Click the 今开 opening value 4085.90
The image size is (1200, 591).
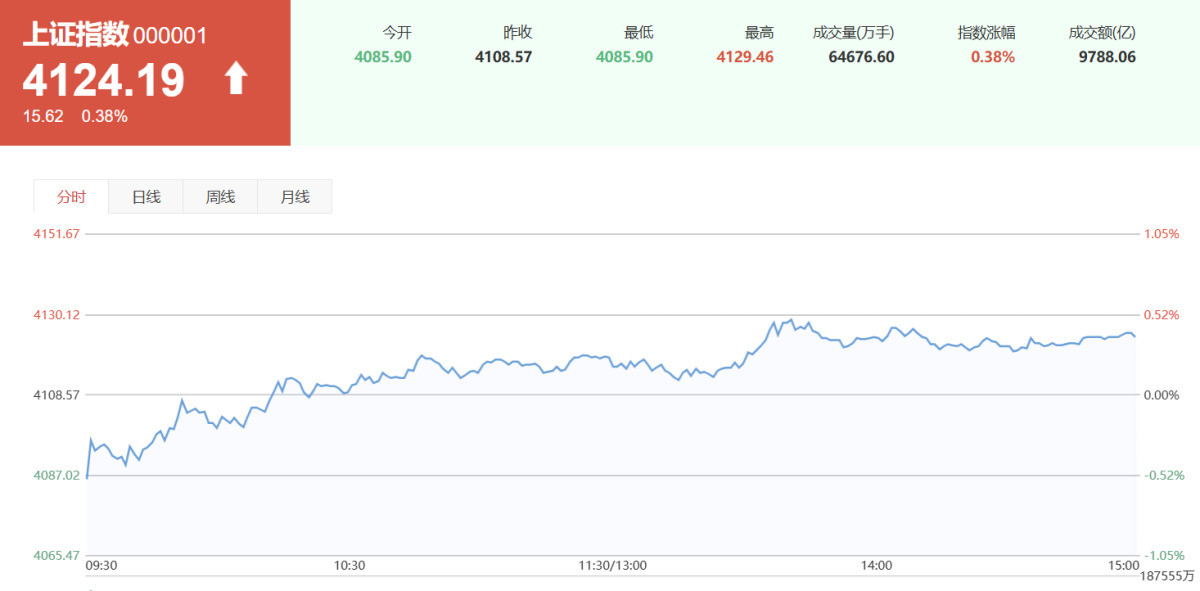tap(383, 57)
